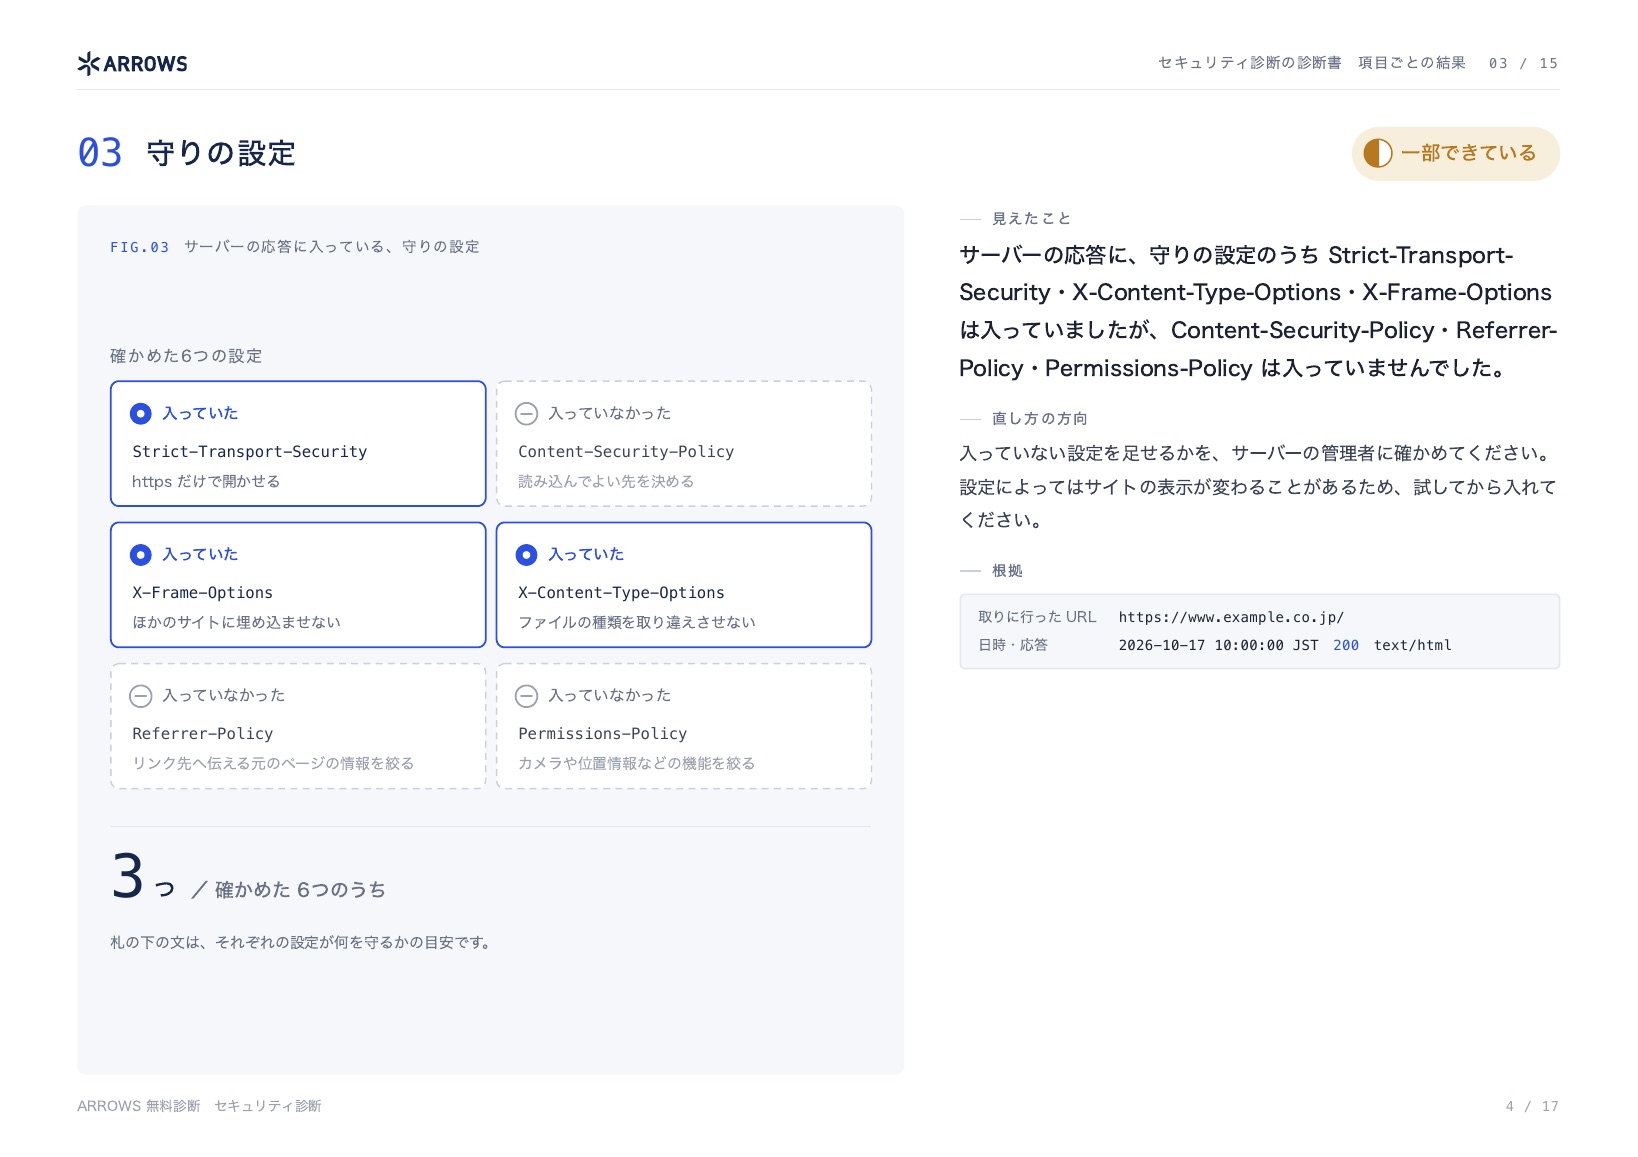Image resolution: width=1638 pixels, height=1157 pixels.
Task: Click 入っていた label on X-Content-Type-Options card
Action: point(586,554)
